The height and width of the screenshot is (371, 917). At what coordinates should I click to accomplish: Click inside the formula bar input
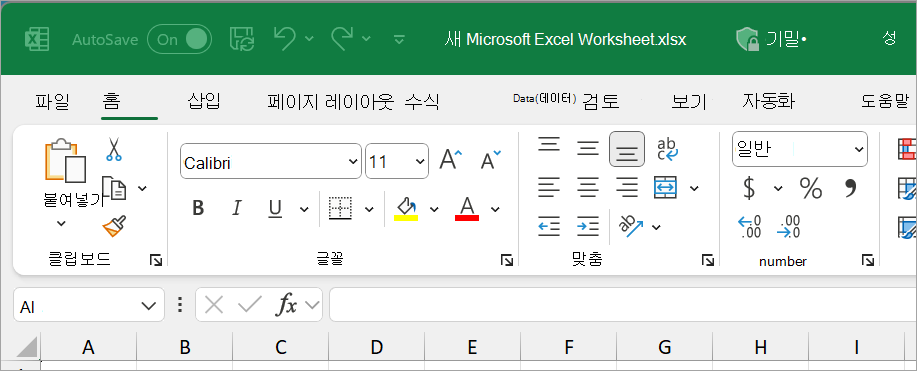pos(623,304)
